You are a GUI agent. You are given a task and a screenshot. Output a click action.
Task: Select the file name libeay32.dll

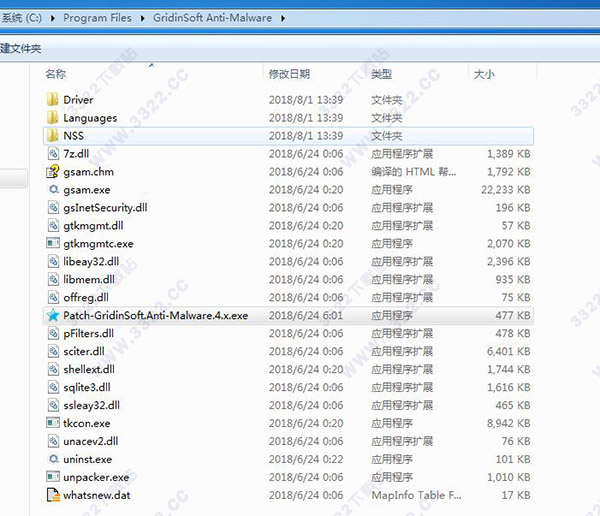pos(91,262)
